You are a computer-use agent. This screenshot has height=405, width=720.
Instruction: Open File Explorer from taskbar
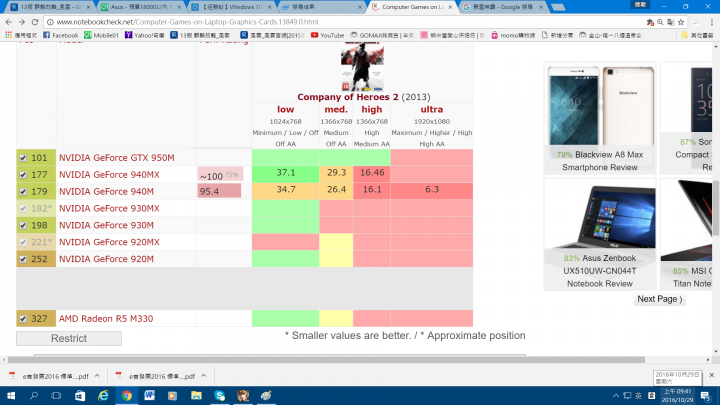[x=196, y=395]
